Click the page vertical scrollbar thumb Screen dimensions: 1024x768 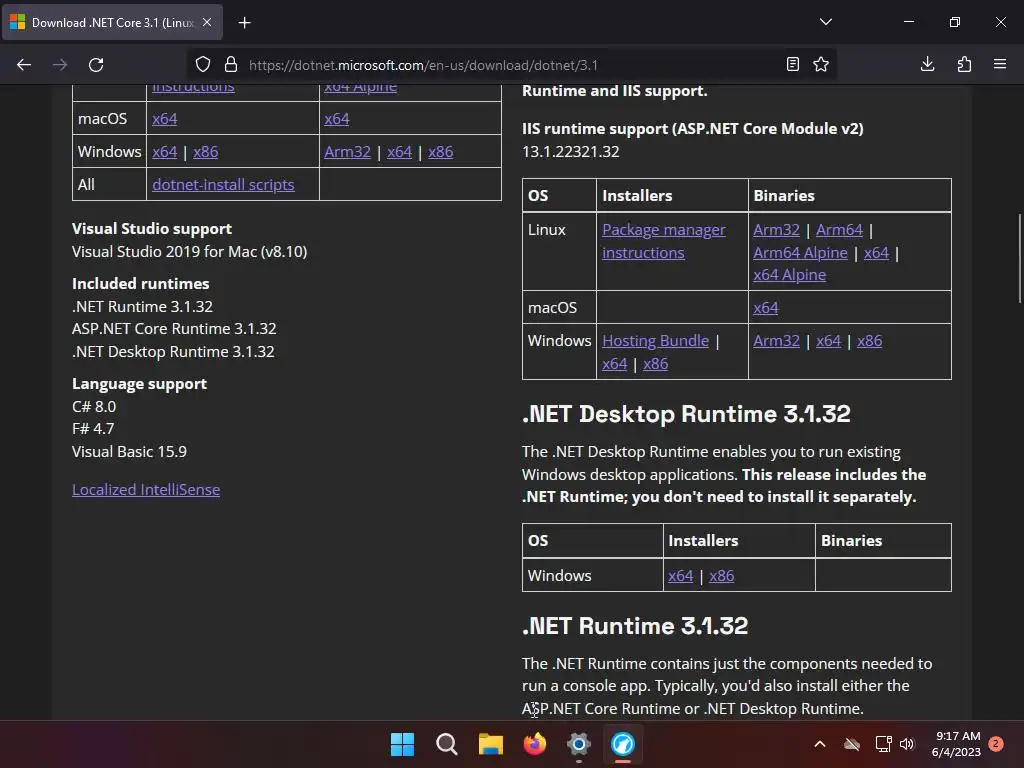[x=1019, y=258]
